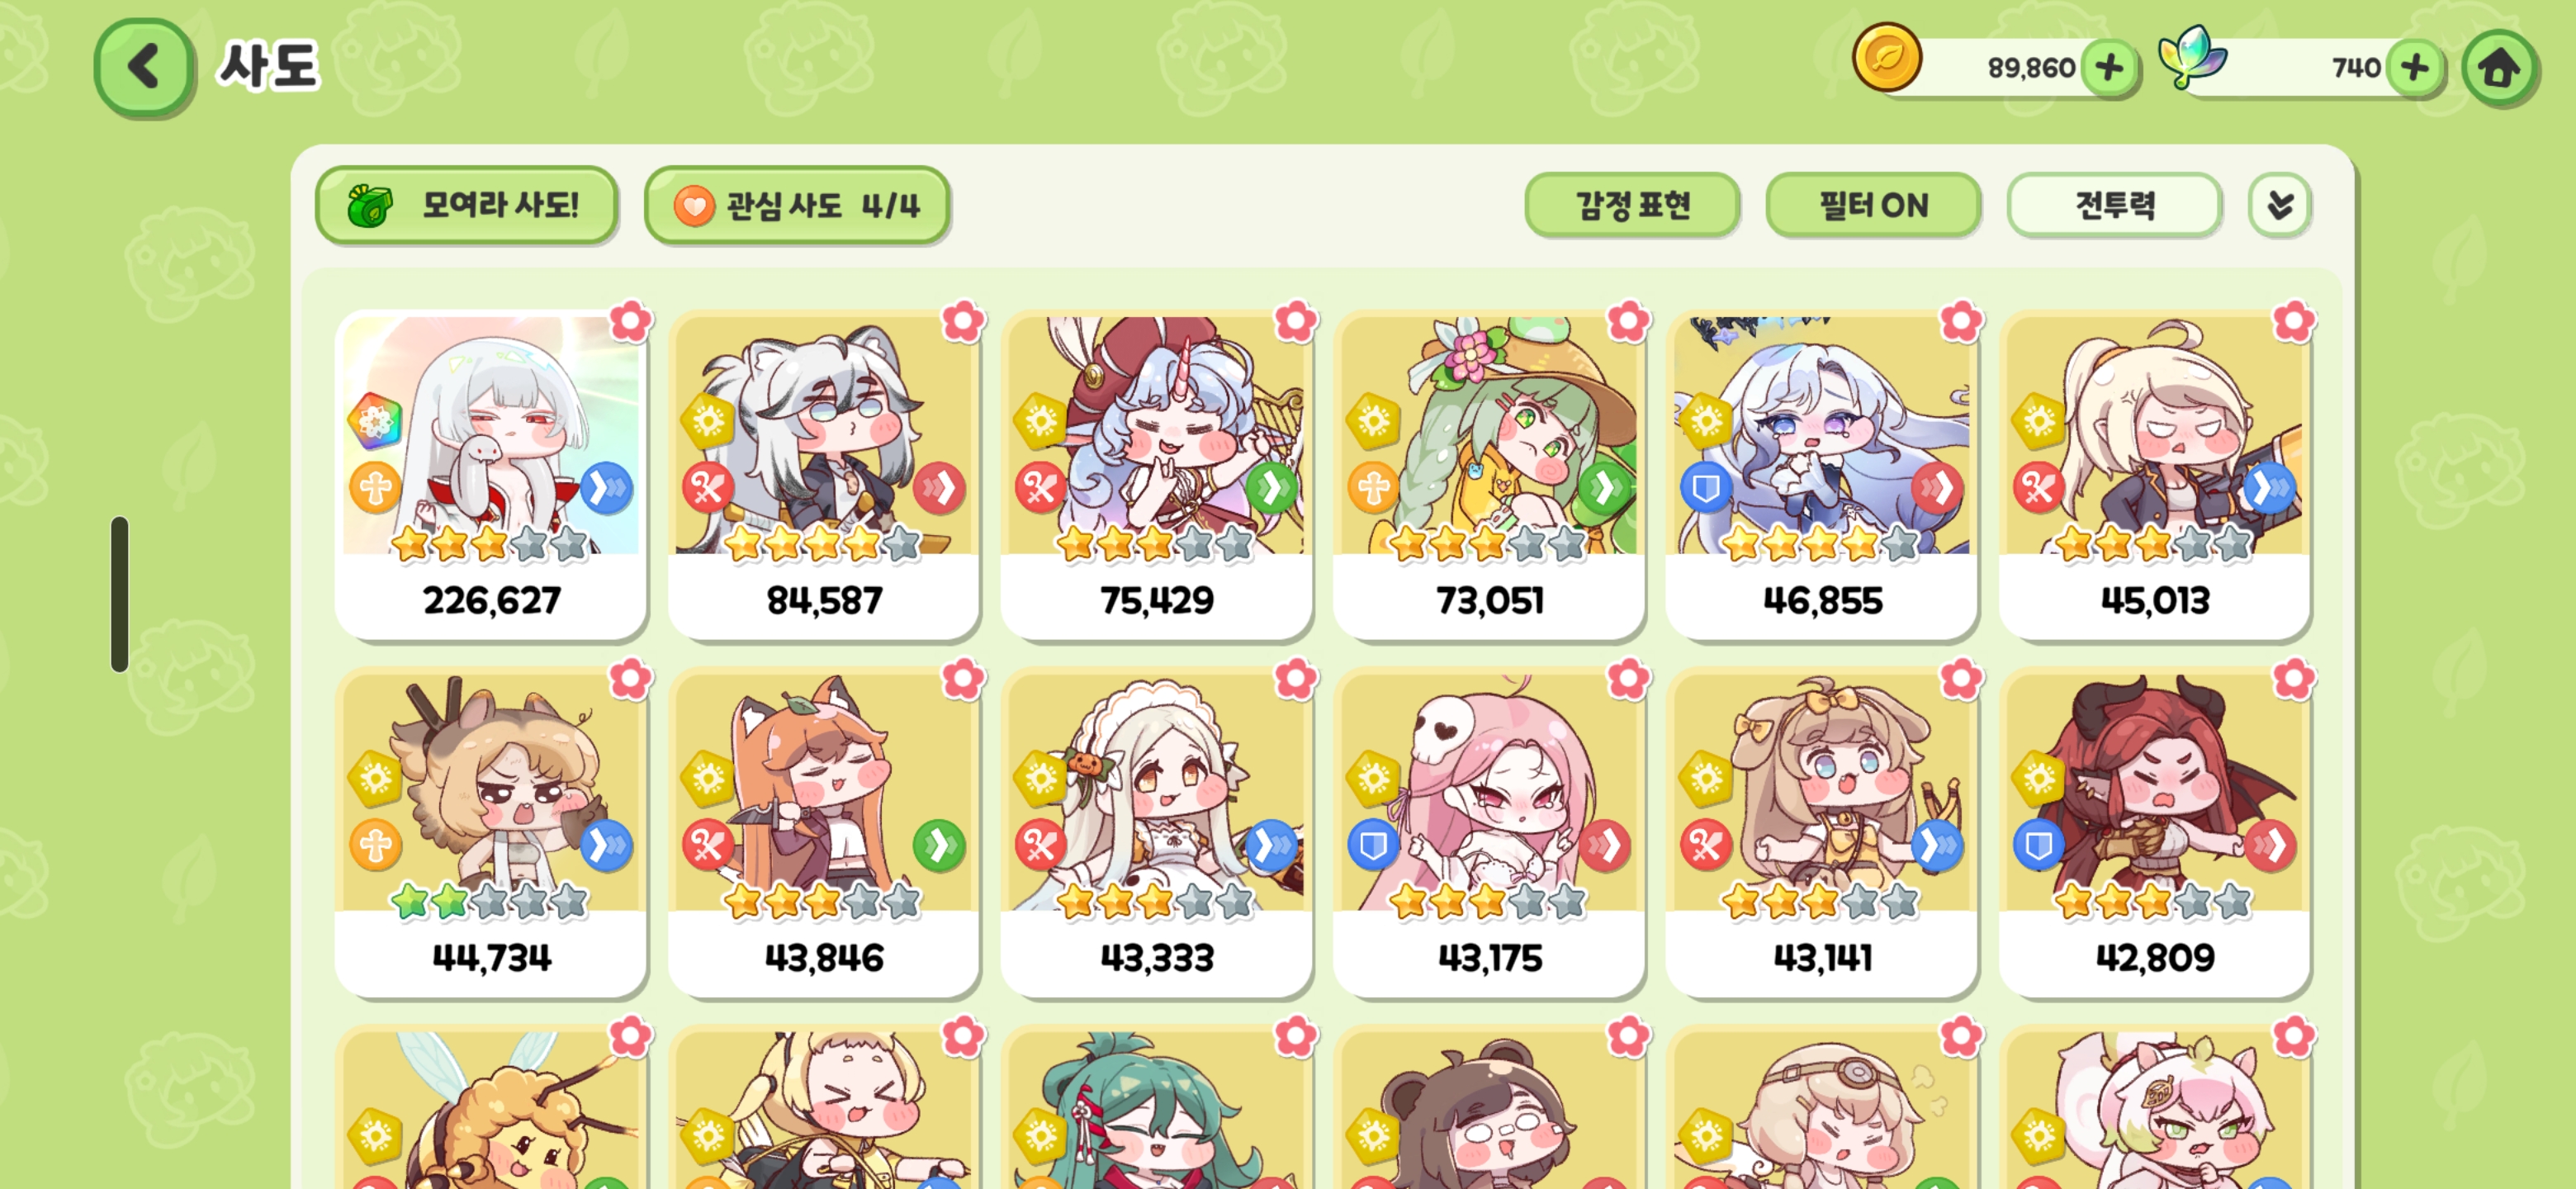The width and height of the screenshot is (2576, 1189).
Task: Click the vertical scroll bar handle
Action: tap(120, 594)
